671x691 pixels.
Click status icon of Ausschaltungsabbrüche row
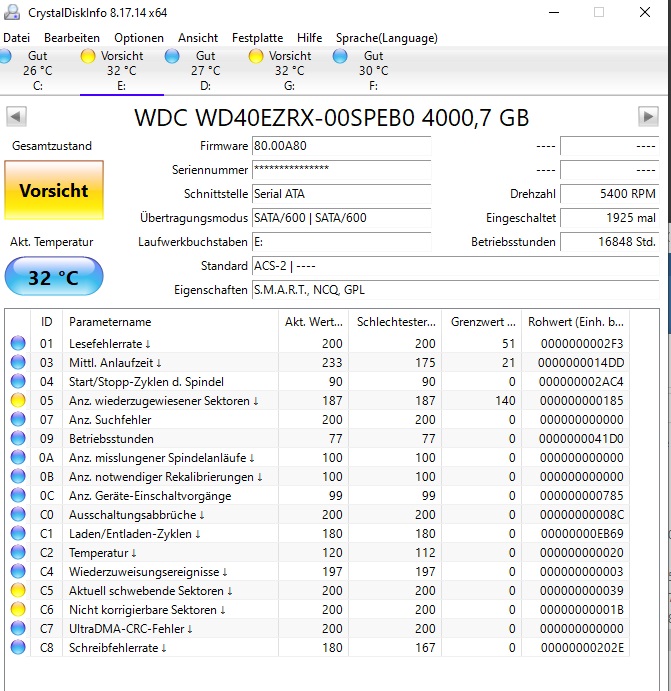tap(18, 514)
